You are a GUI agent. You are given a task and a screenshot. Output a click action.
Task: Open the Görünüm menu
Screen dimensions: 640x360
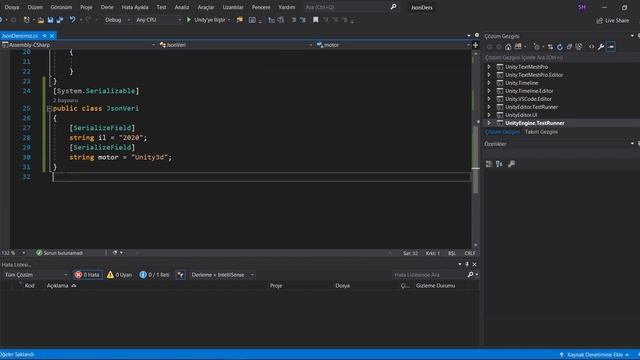point(61,7)
